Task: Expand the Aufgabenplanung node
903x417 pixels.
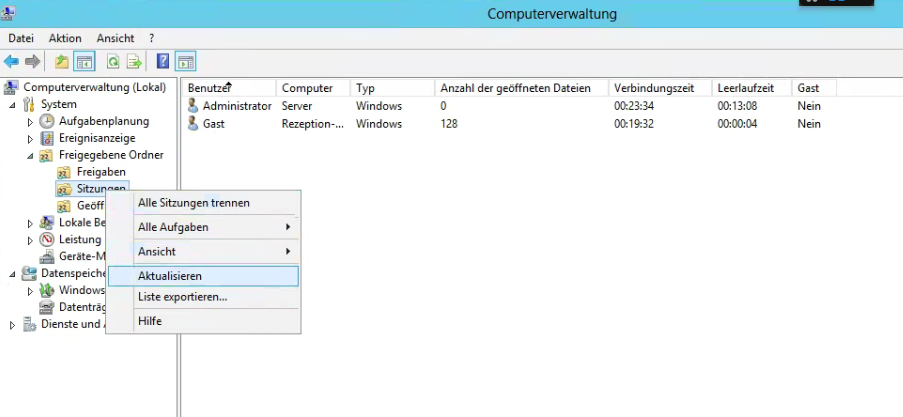Action: (31, 122)
